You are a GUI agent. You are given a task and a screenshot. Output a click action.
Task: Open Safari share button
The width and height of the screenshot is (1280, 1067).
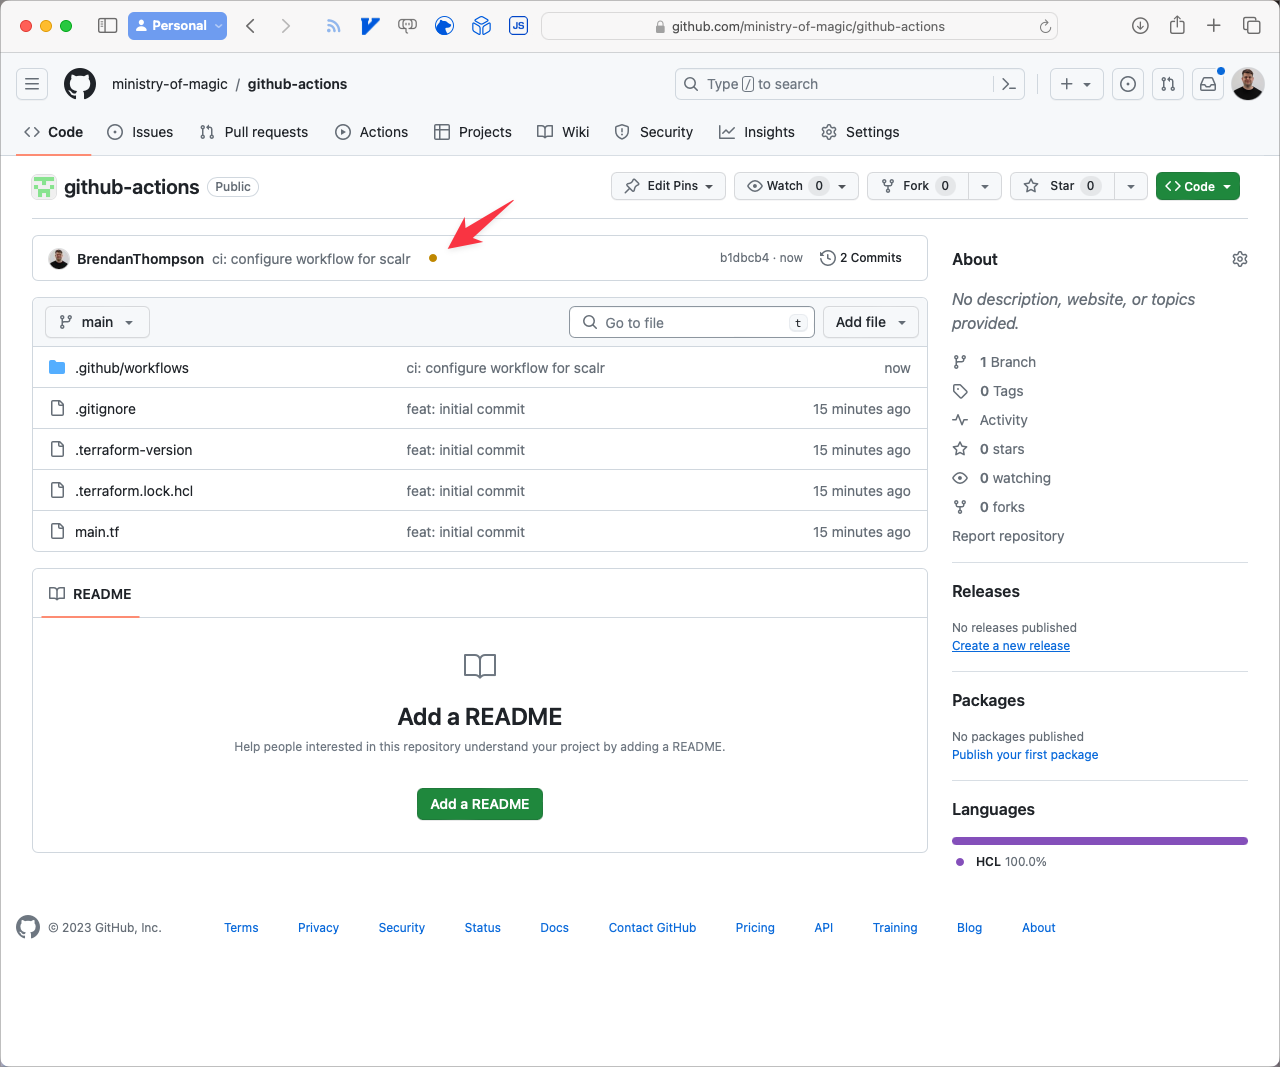tap(1177, 26)
